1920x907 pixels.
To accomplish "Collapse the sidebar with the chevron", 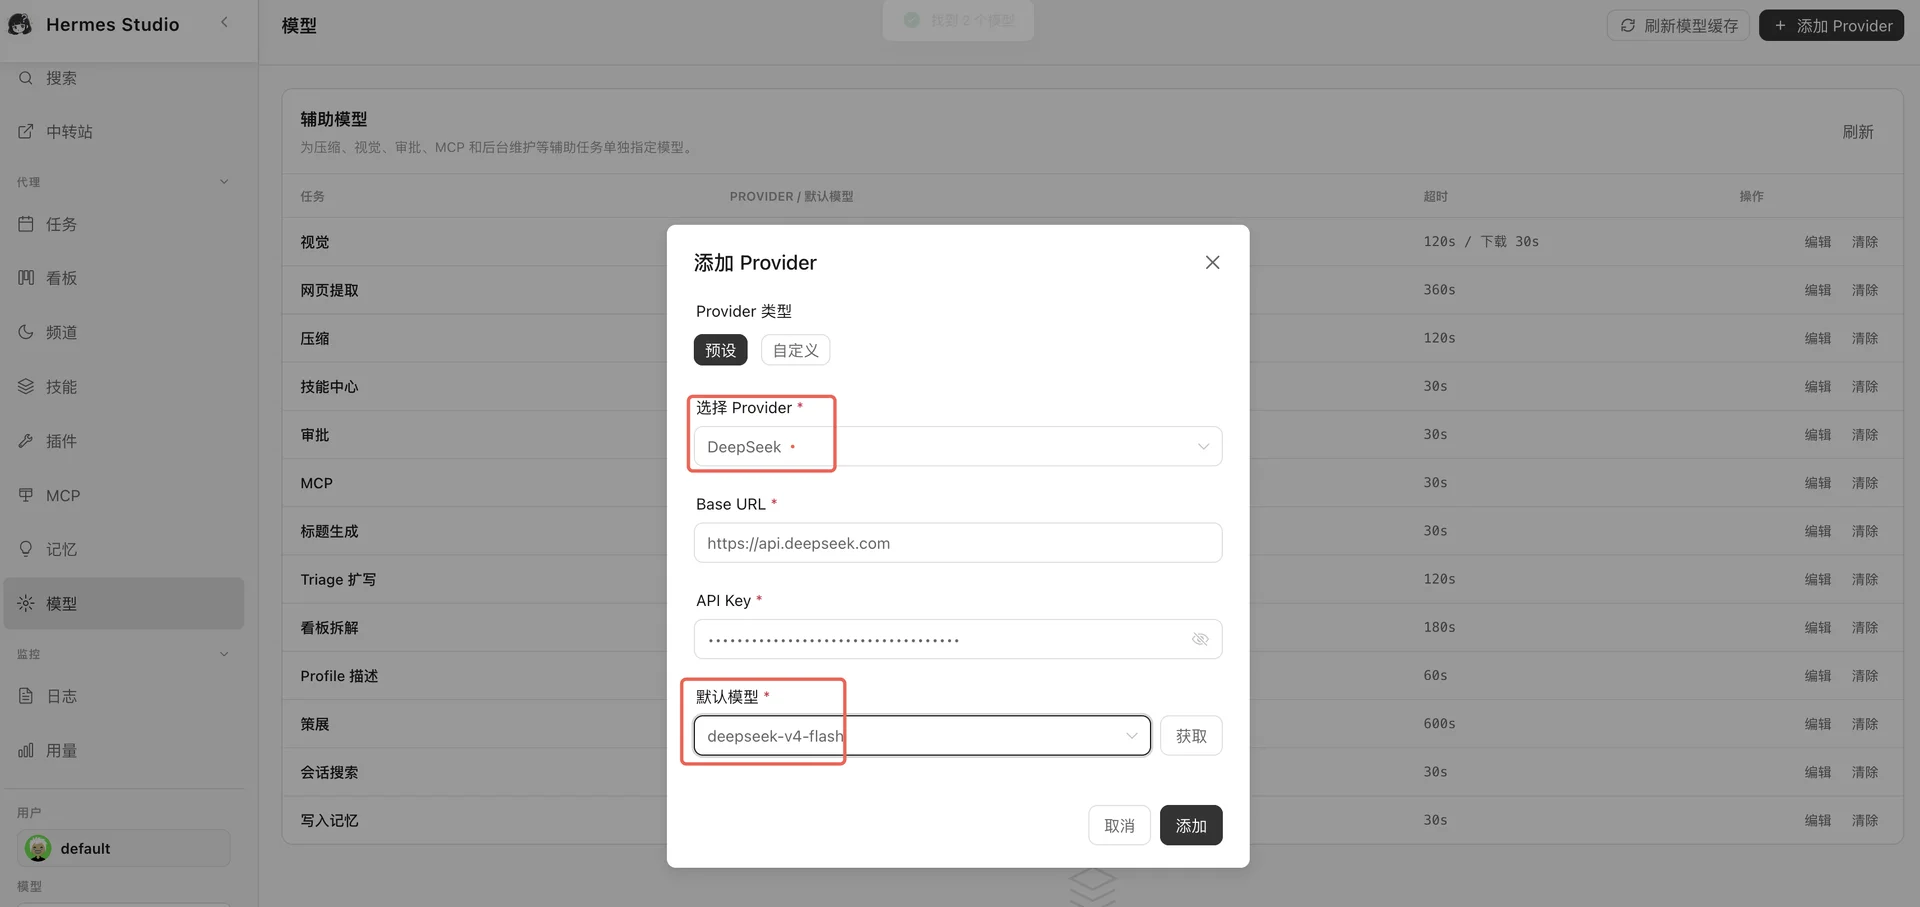I will coord(224,22).
